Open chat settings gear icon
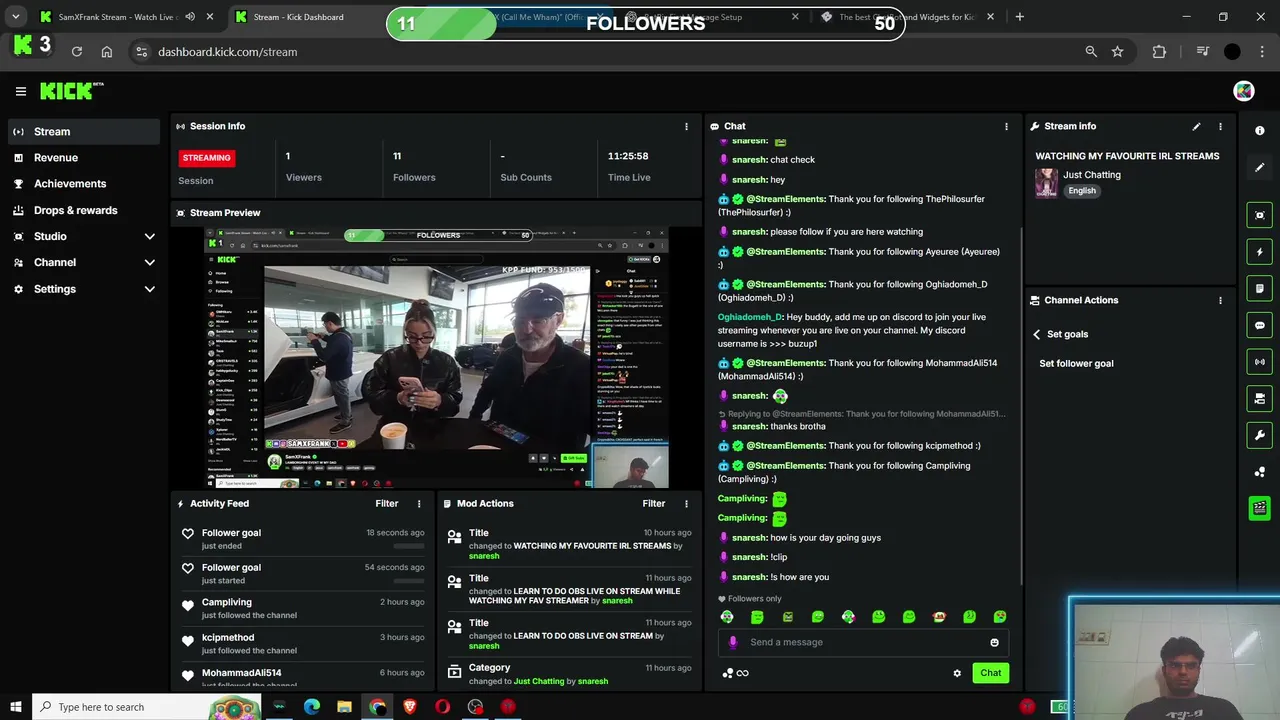The height and width of the screenshot is (720, 1280). pyautogui.click(x=957, y=673)
